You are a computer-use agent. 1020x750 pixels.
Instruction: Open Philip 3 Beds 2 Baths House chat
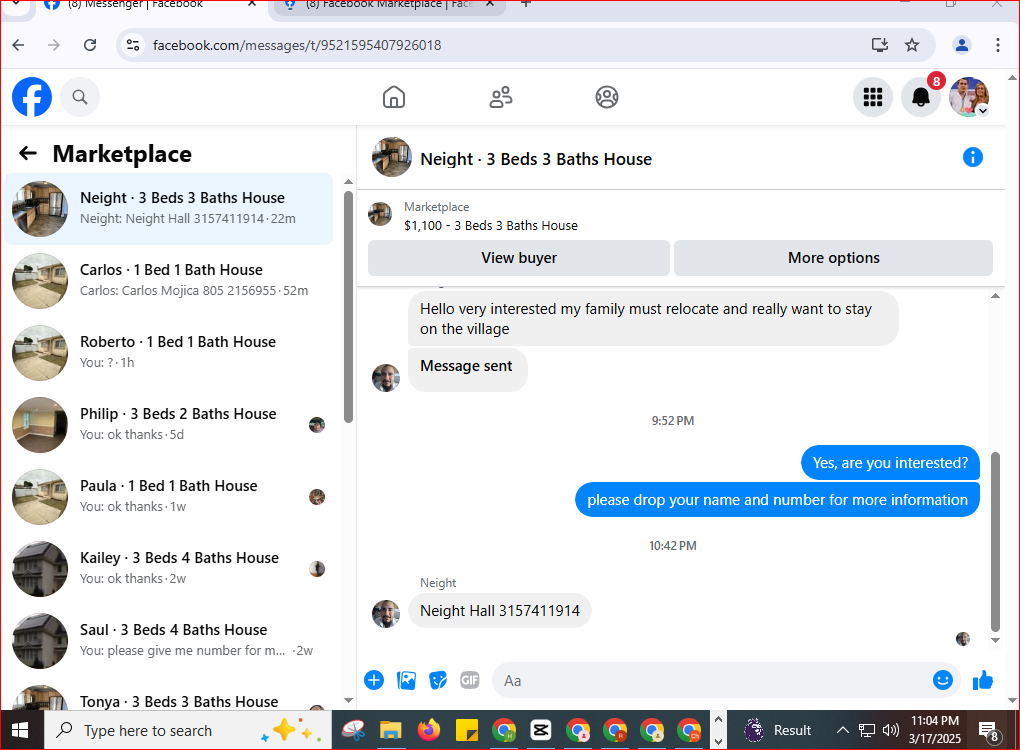(168, 425)
